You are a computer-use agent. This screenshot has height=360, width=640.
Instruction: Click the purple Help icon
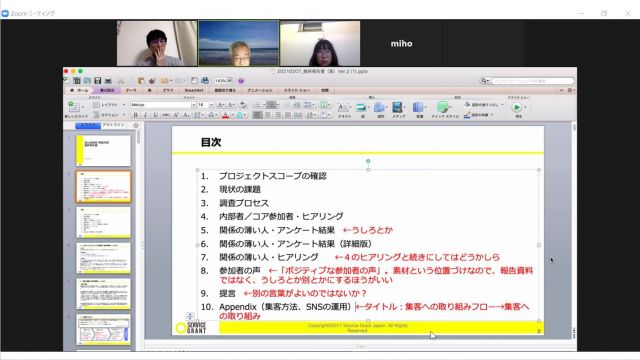point(241,81)
